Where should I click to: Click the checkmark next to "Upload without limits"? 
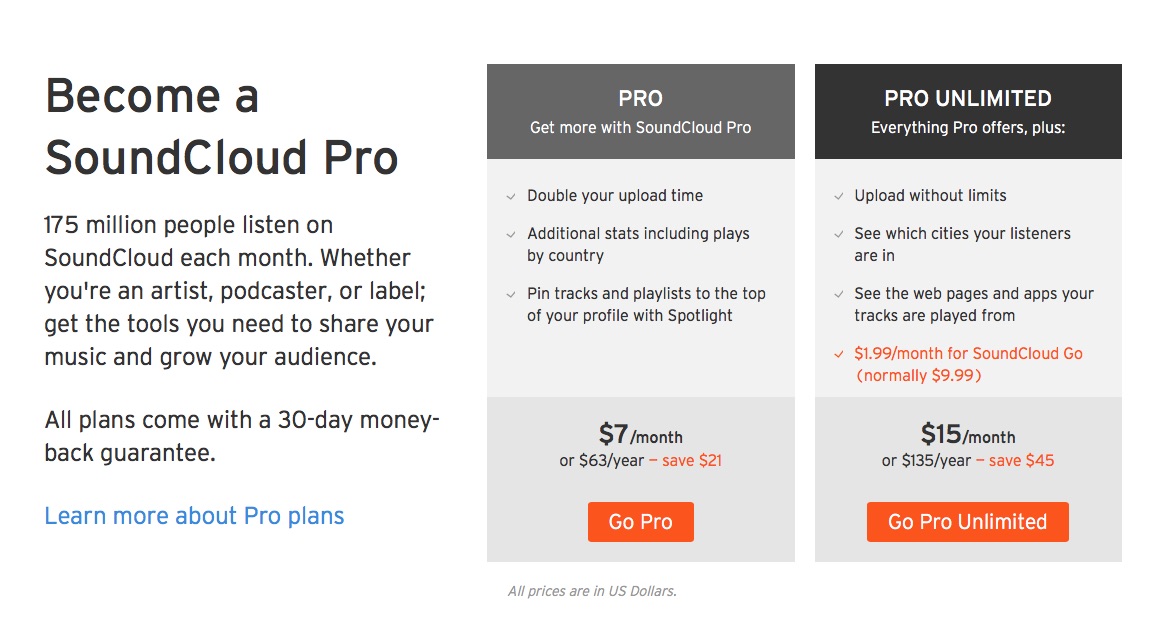839,197
